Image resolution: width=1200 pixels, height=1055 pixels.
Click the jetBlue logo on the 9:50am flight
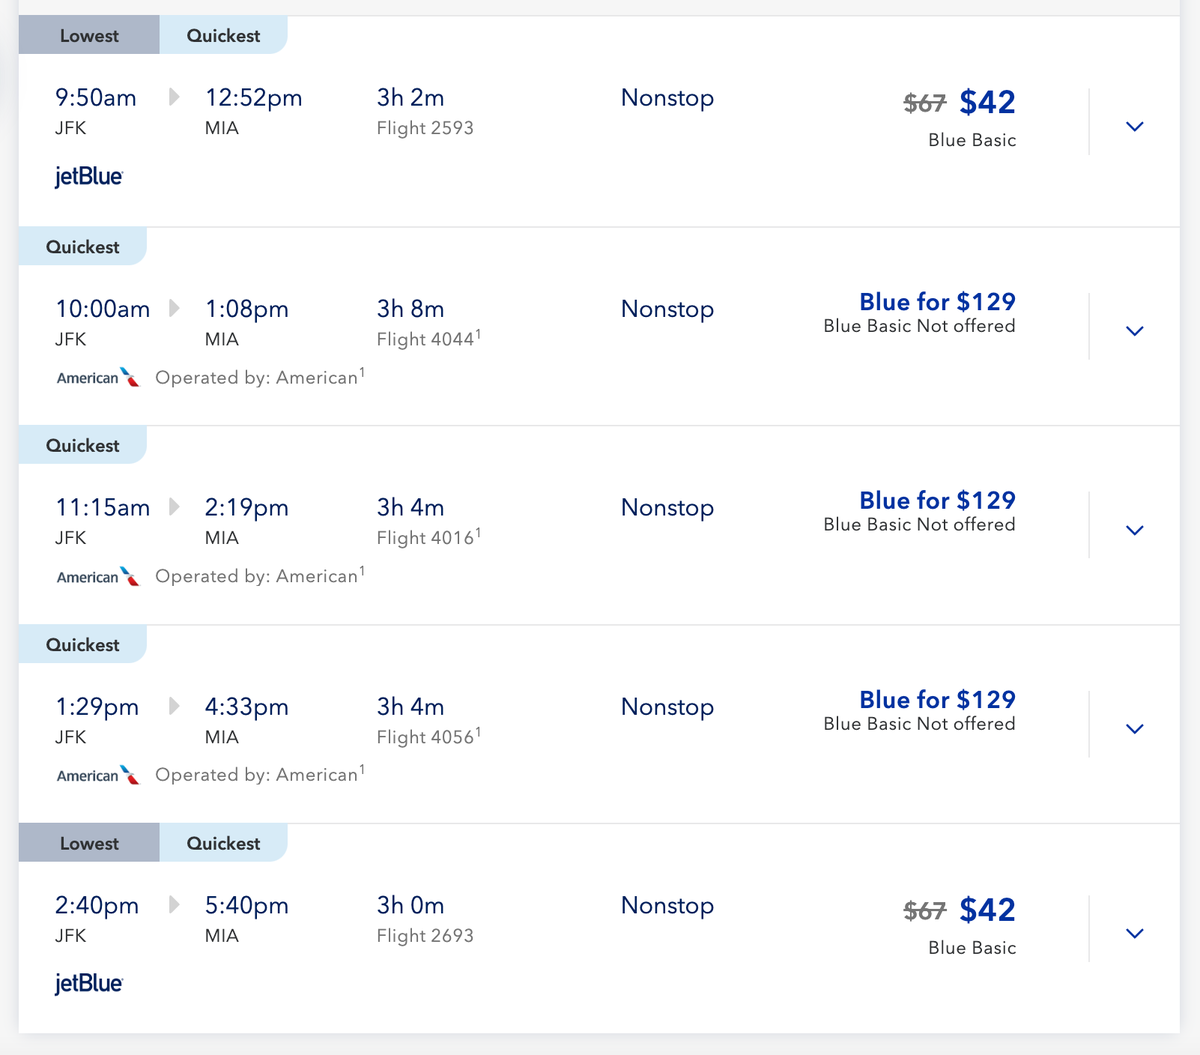tap(89, 176)
